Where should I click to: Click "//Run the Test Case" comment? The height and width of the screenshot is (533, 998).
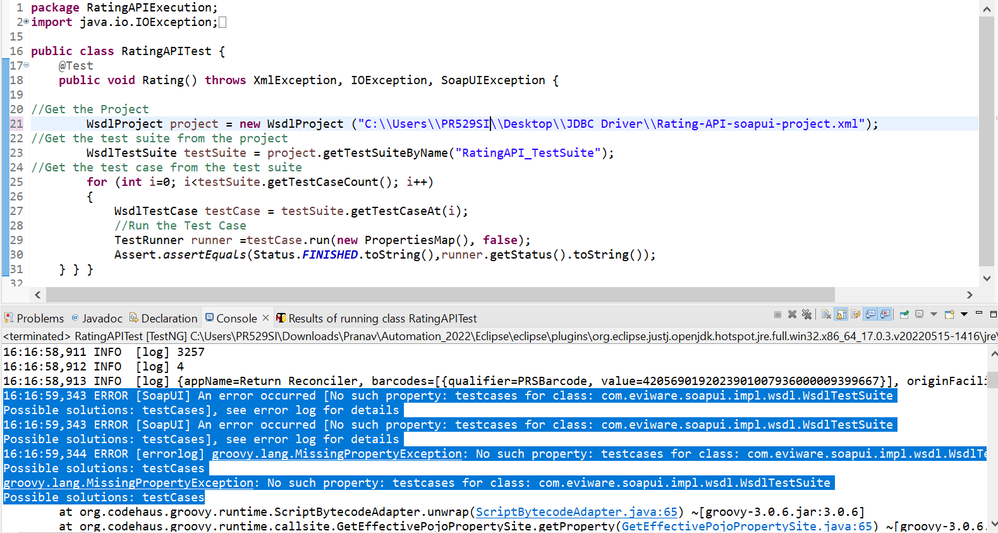pyautogui.click(x=180, y=225)
